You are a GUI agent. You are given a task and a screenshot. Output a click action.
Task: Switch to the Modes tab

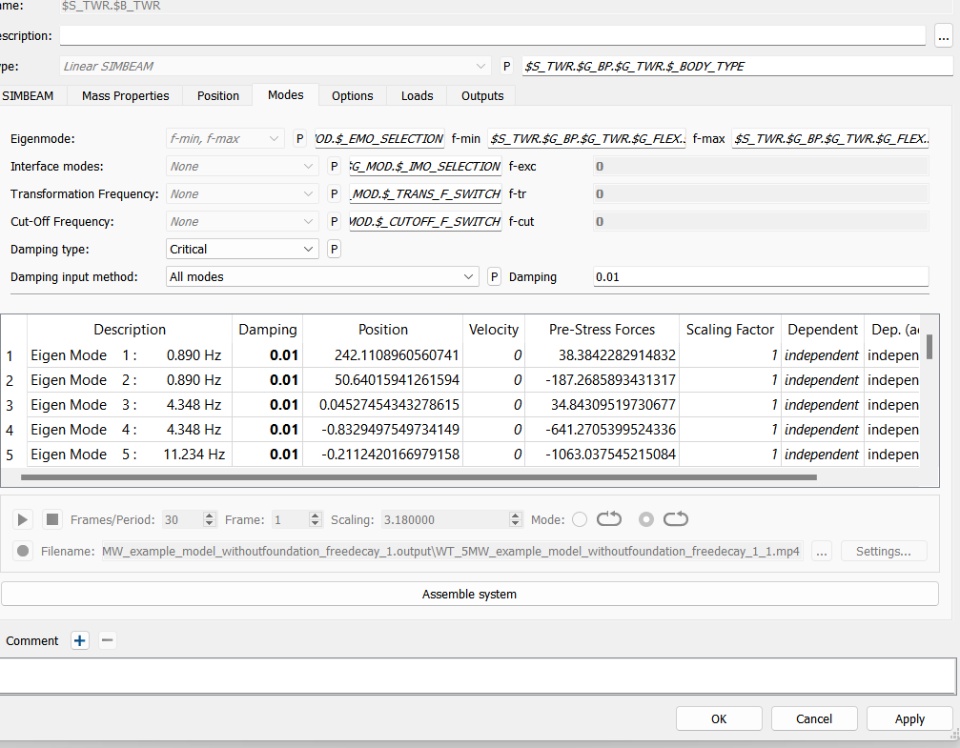285,95
